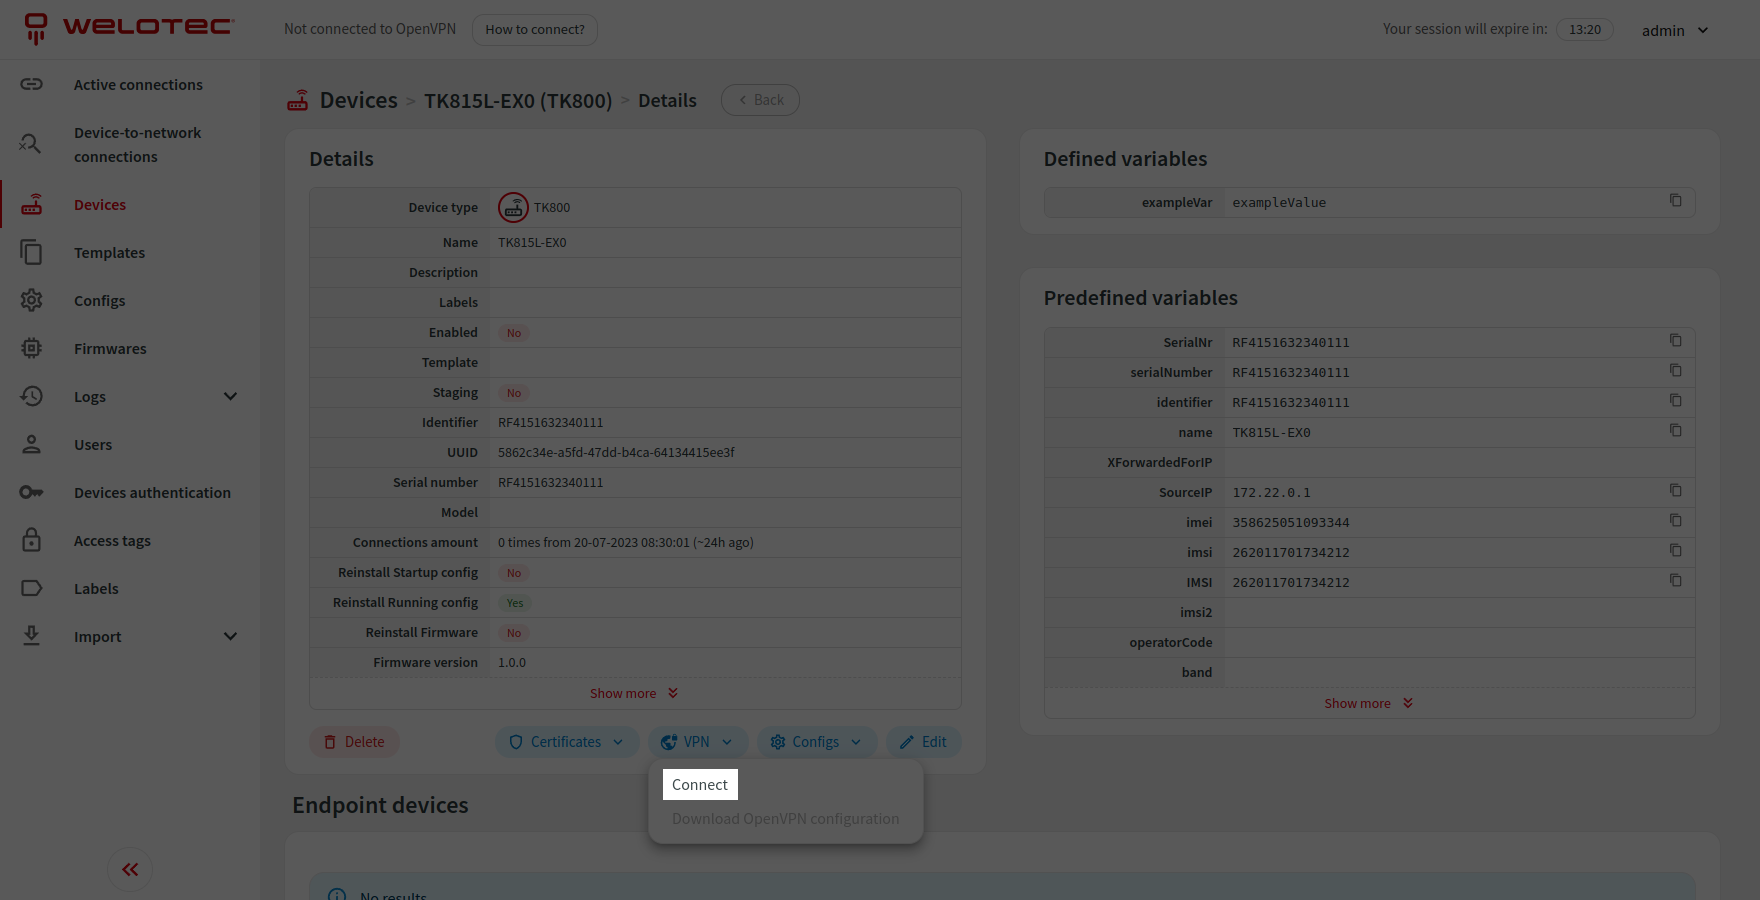
Task: Open the Certificates dropdown
Action: [566, 742]
